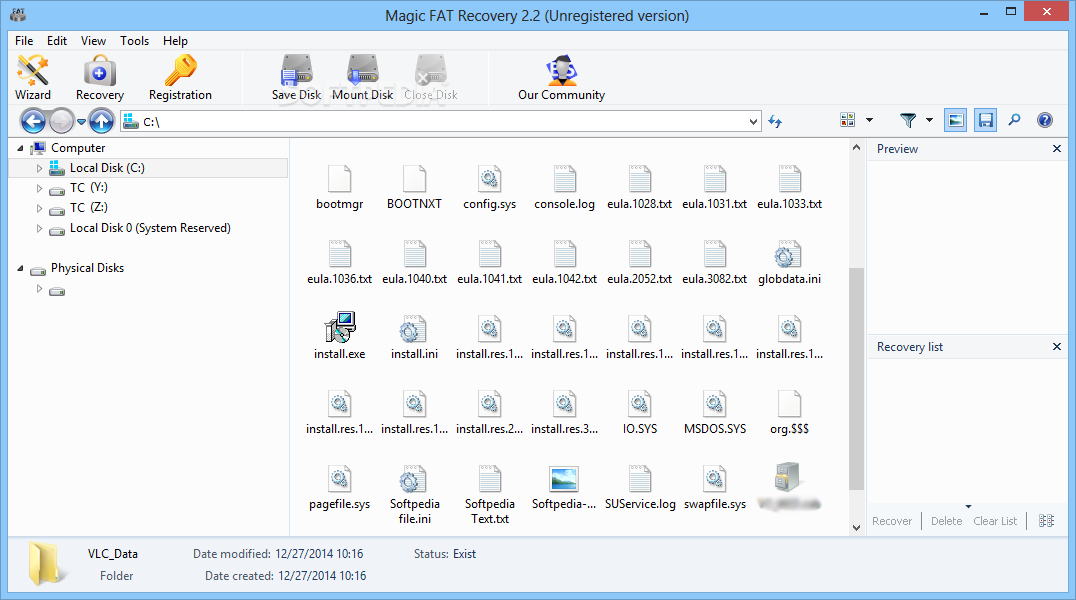Click the recovery list options icon
The width and height of the screenshot is (1076, 600).
point(1046,521)
